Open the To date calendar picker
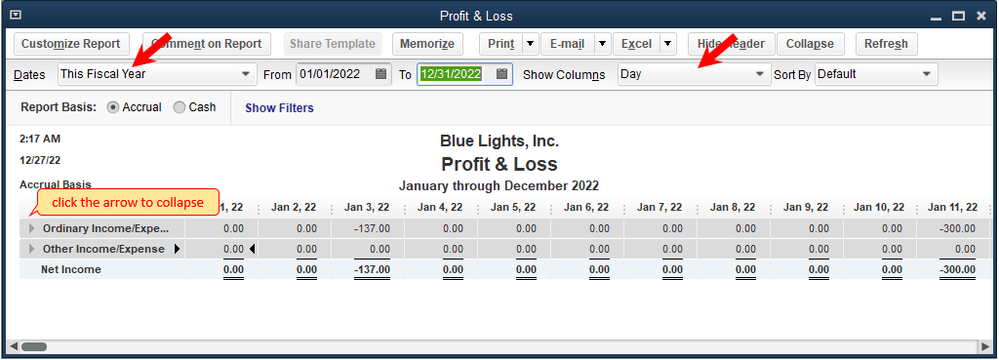The image size is (999, 360). (502, 74)
